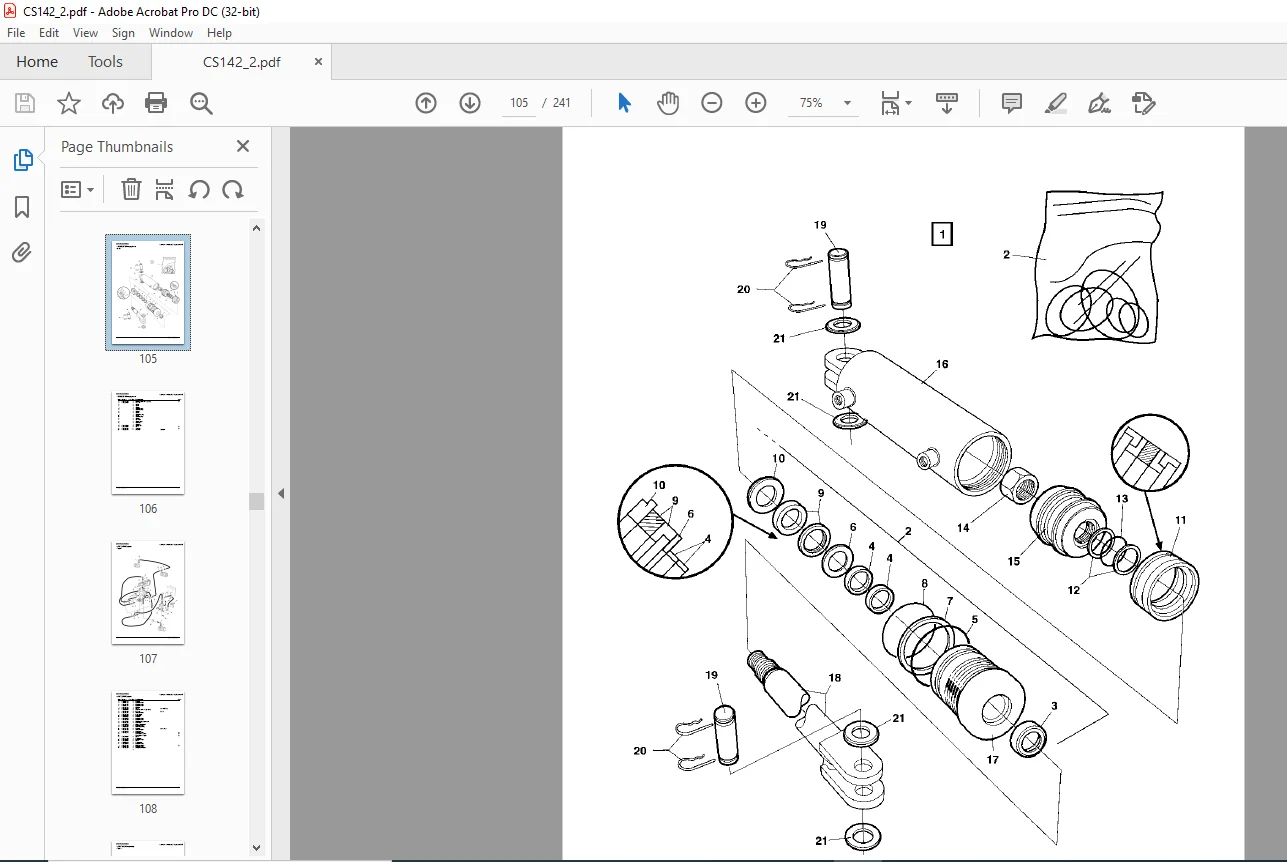
Task: Open the Sign menu
Action: (123, 33)
